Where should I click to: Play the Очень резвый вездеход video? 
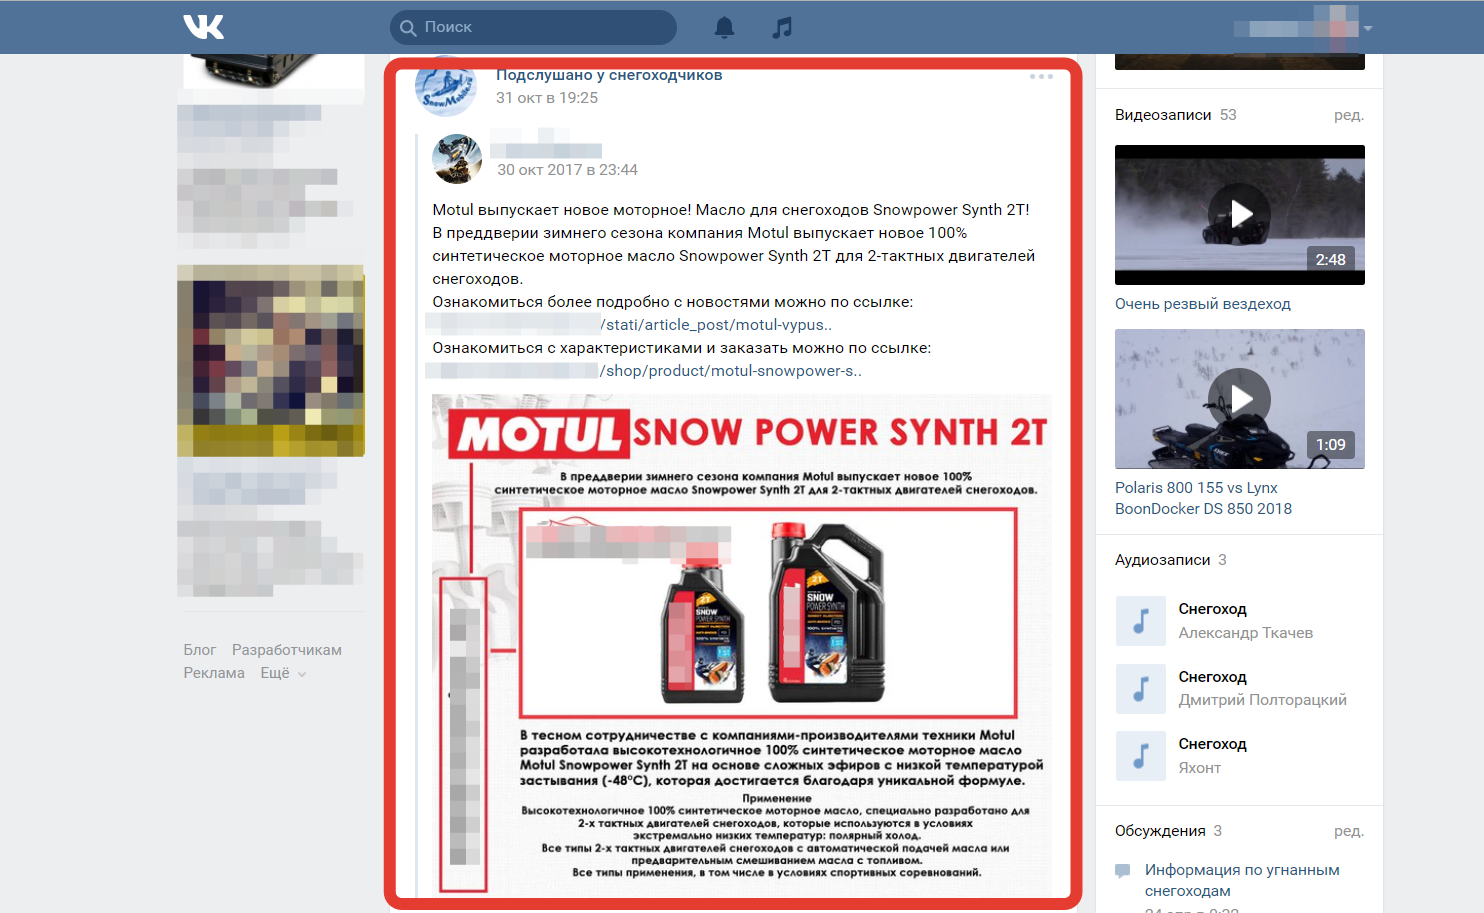[x=1240, y=215]
